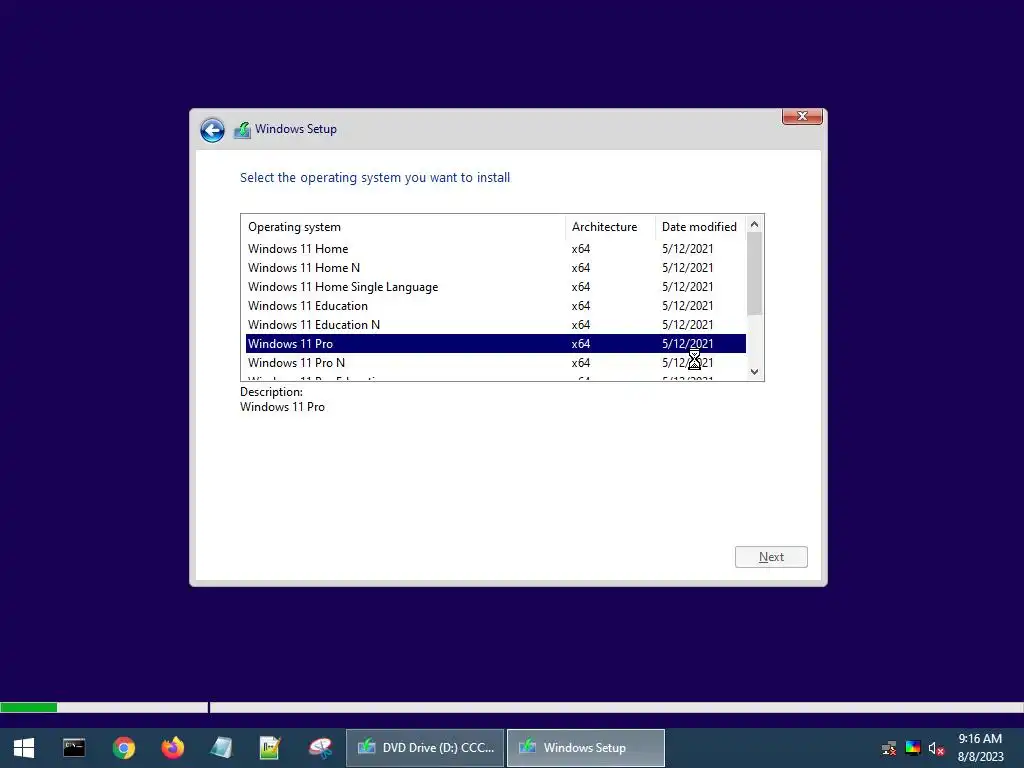Pick Windows 11 Education N
This screenshot has height=768, width=1024.
[496, 325]
